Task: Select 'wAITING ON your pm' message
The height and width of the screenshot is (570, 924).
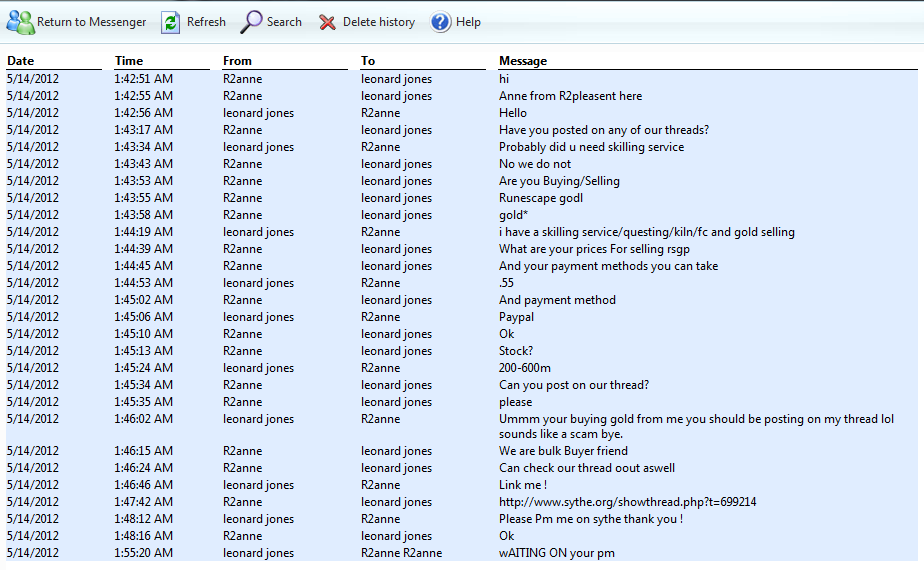Action: coord(556,553)
